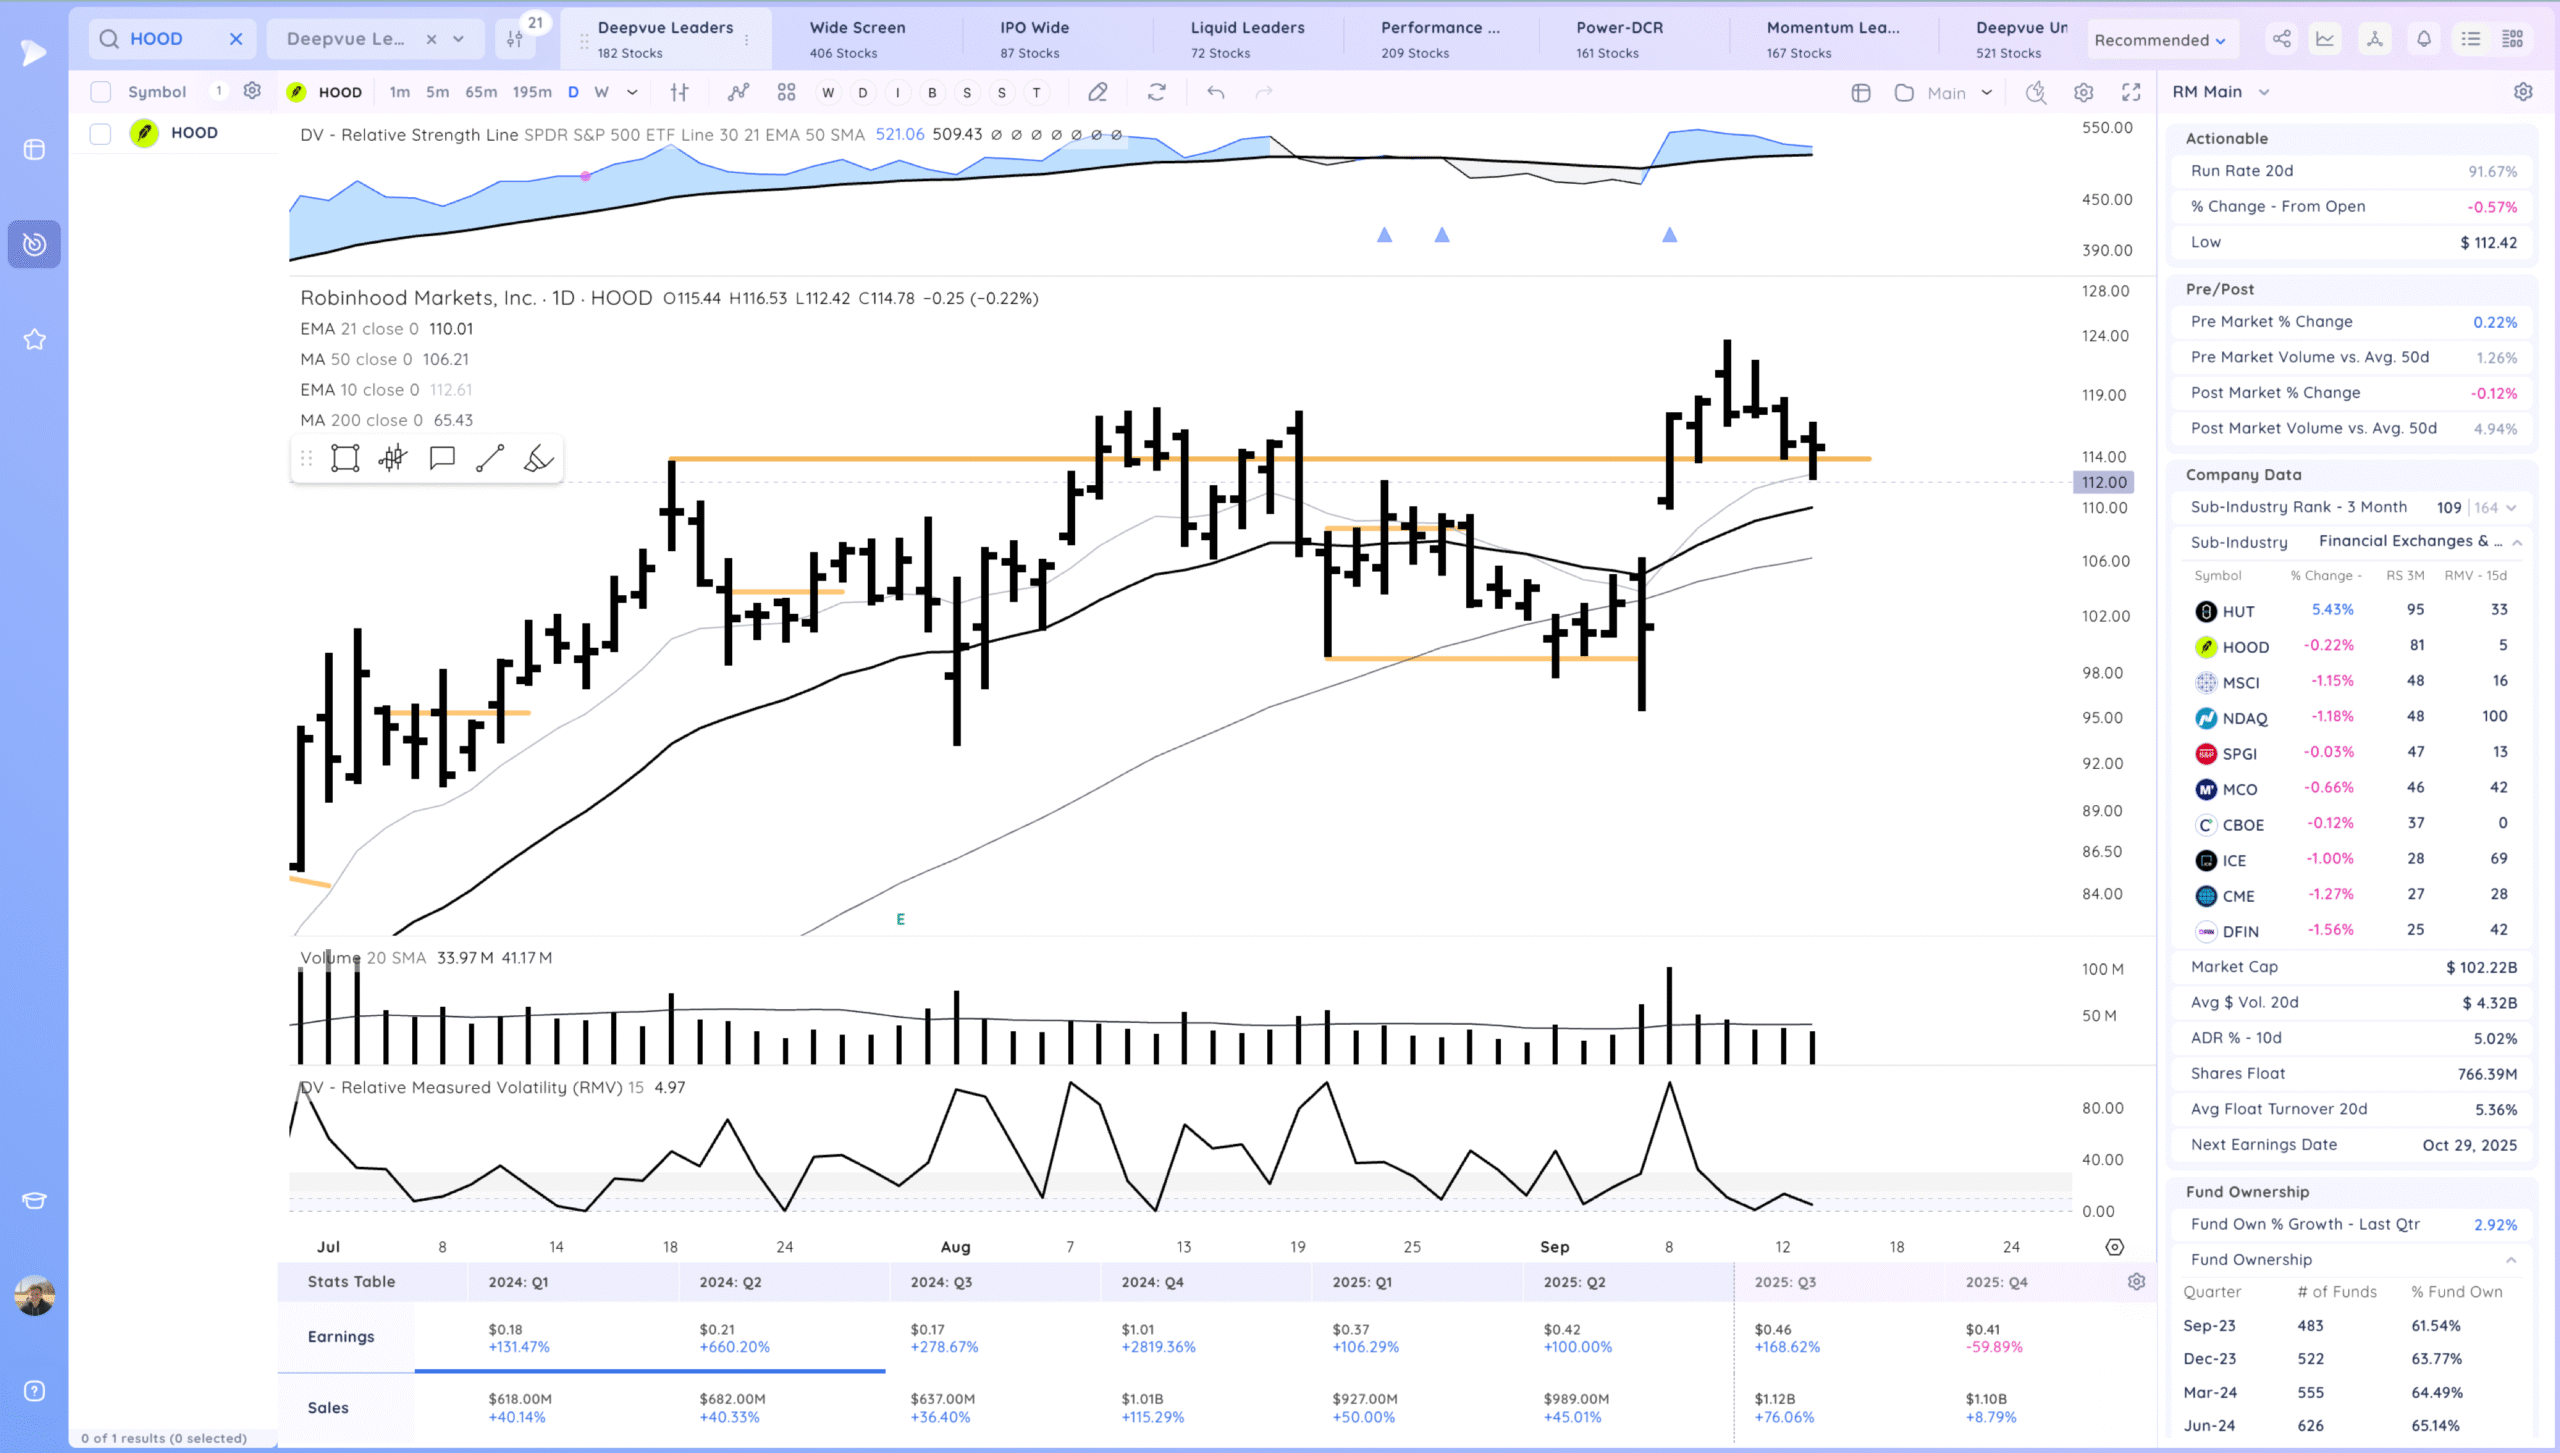Viewport: 2560px width, 1453px height.
Task: Open chart settings gear icon
Action: pos(2084,92)
